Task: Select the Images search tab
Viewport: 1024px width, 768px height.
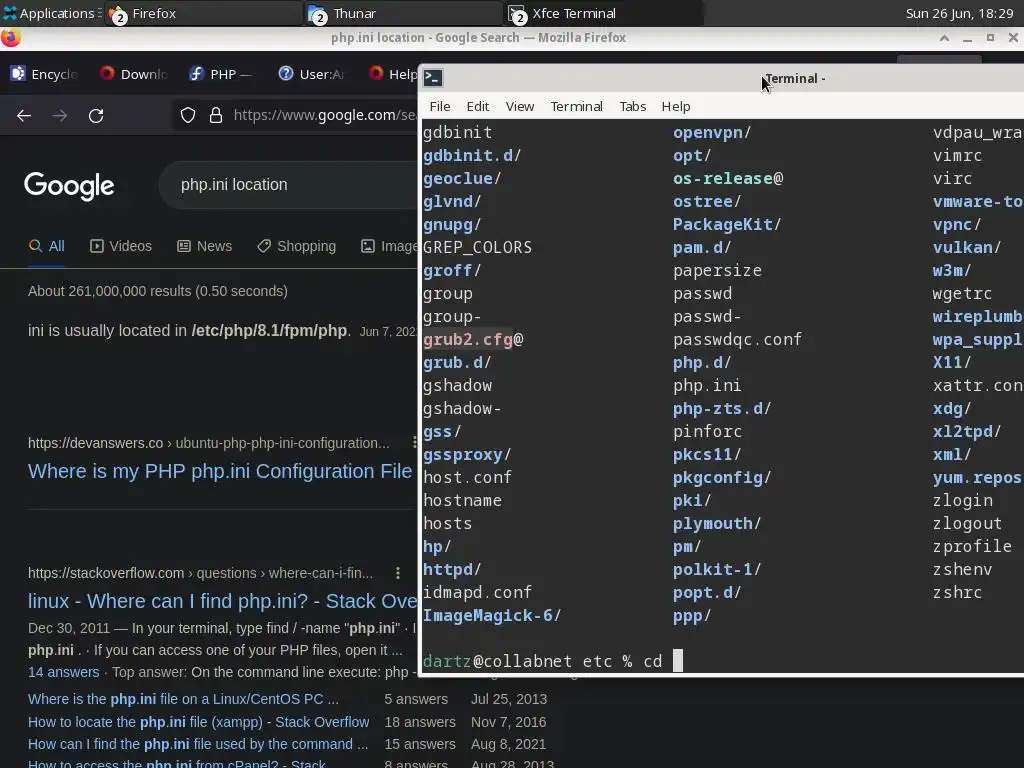Action: (x=389, y=246)
